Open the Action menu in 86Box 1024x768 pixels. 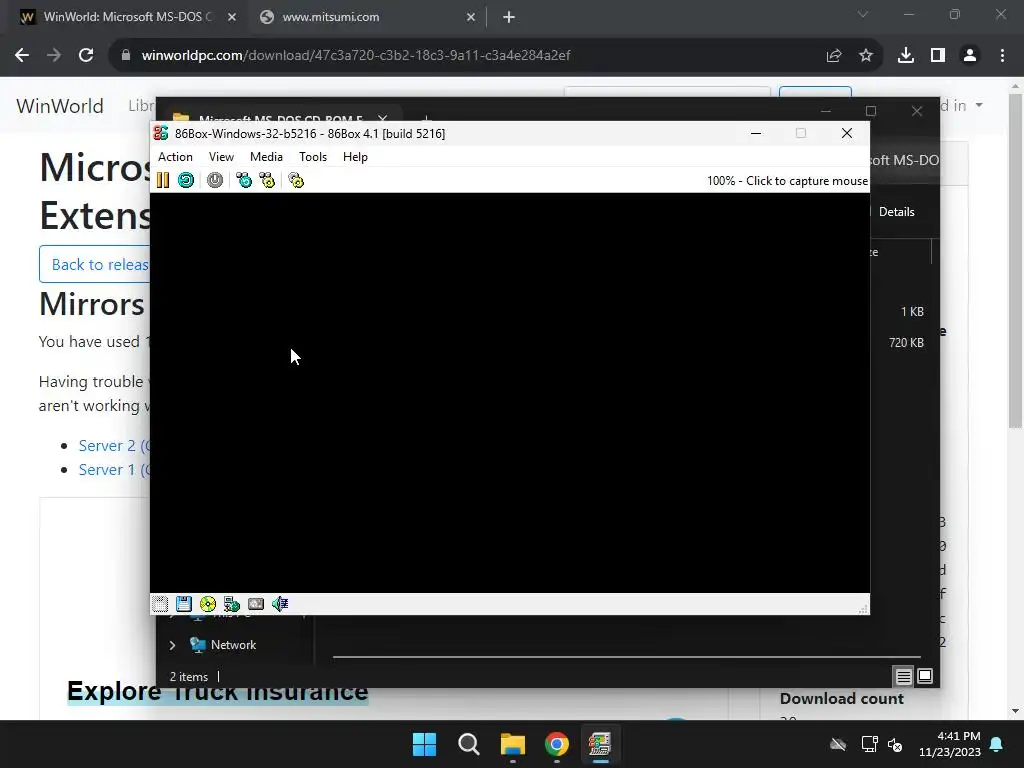[x=175, y=157]
